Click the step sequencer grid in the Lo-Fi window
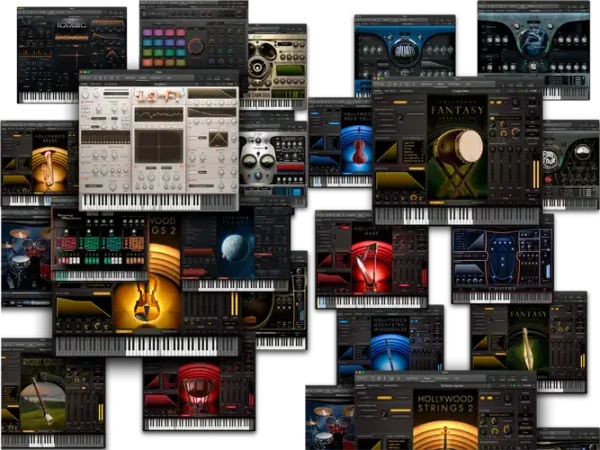Viewport: 600px width, 450px height. coord(105,137)
